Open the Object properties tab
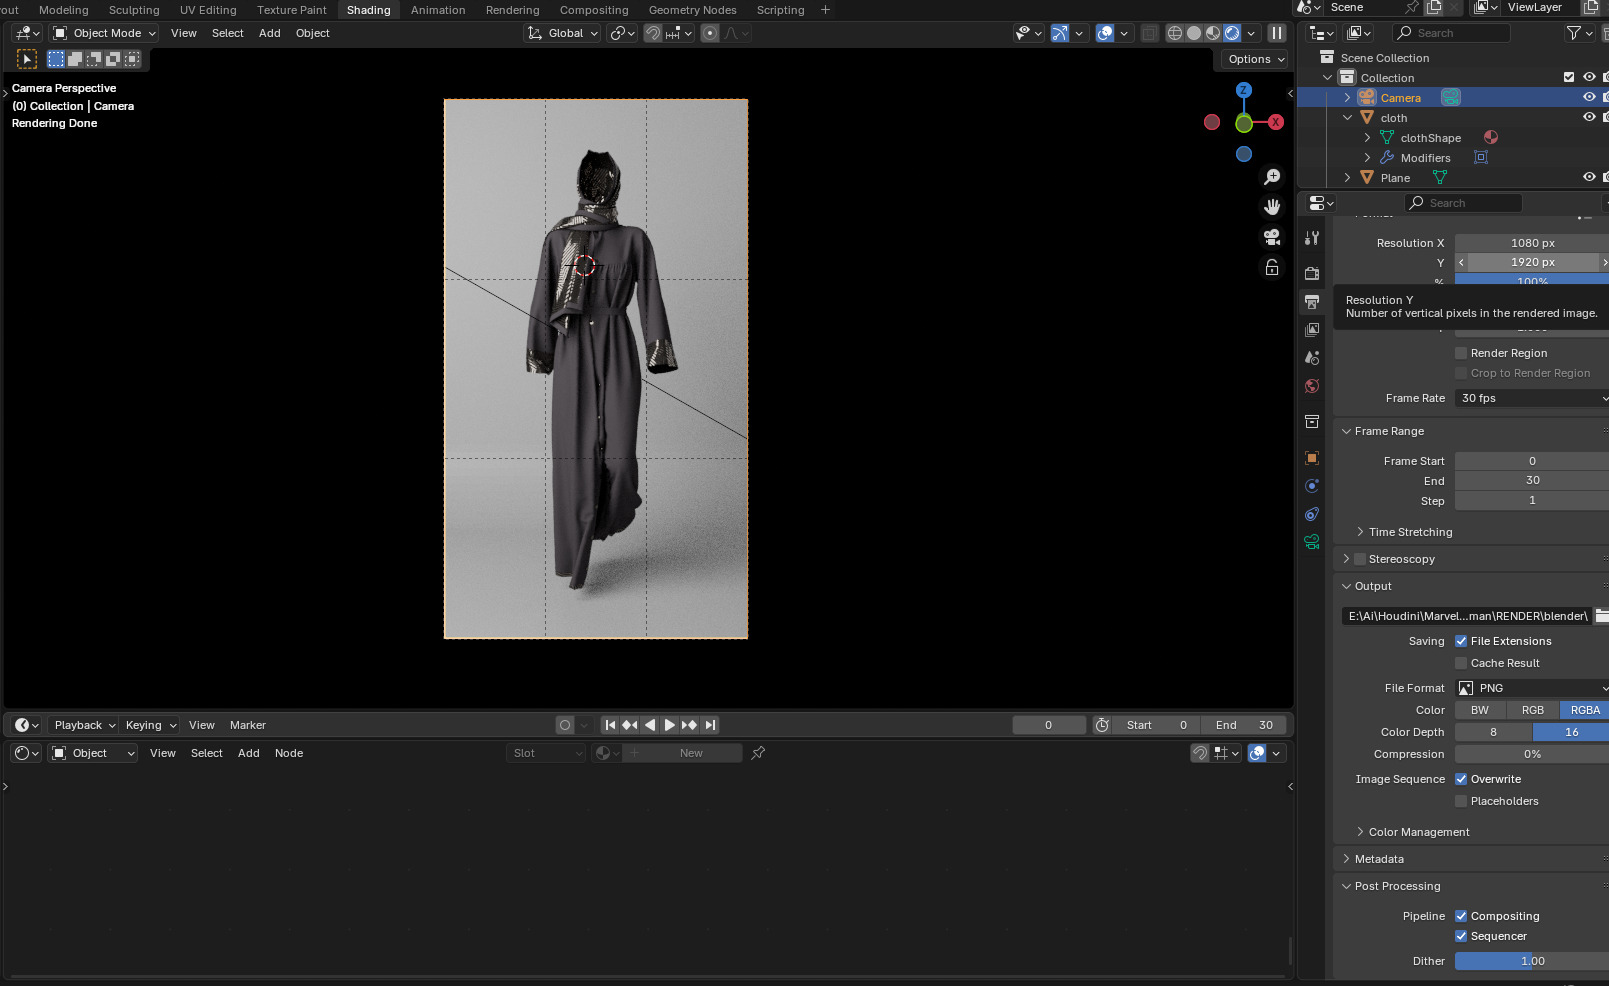Image resolution: width=1609 pixels, height=986 pixels. point(1312,457)
